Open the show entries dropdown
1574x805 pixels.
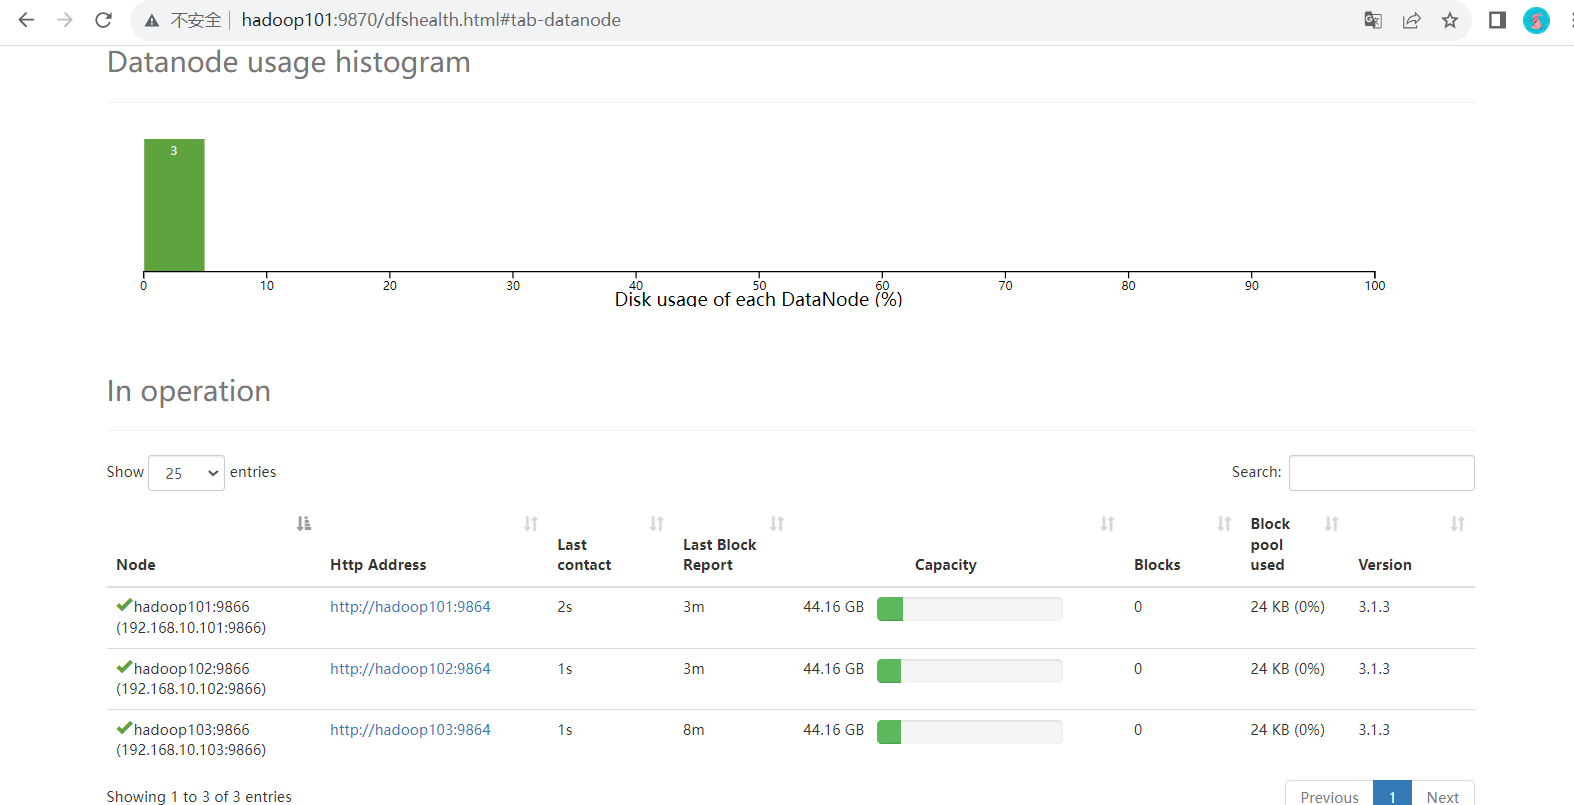tap(186, 473)
